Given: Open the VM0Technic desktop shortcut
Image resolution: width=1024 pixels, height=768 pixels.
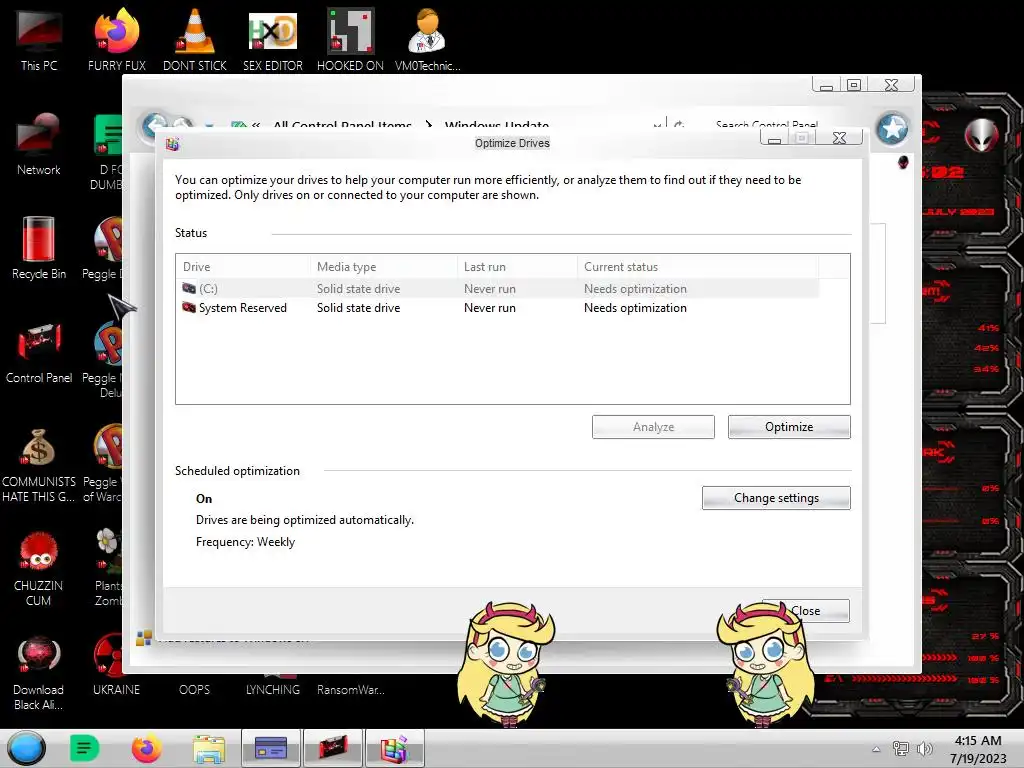Looking at the screenshot, I should 427,38.
